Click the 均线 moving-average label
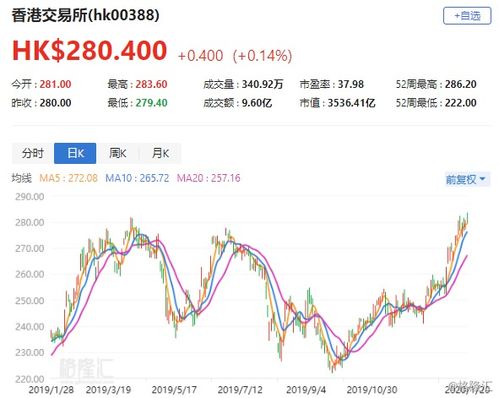The height and width of the screenshot is (398, 499). tap(22, 178)
